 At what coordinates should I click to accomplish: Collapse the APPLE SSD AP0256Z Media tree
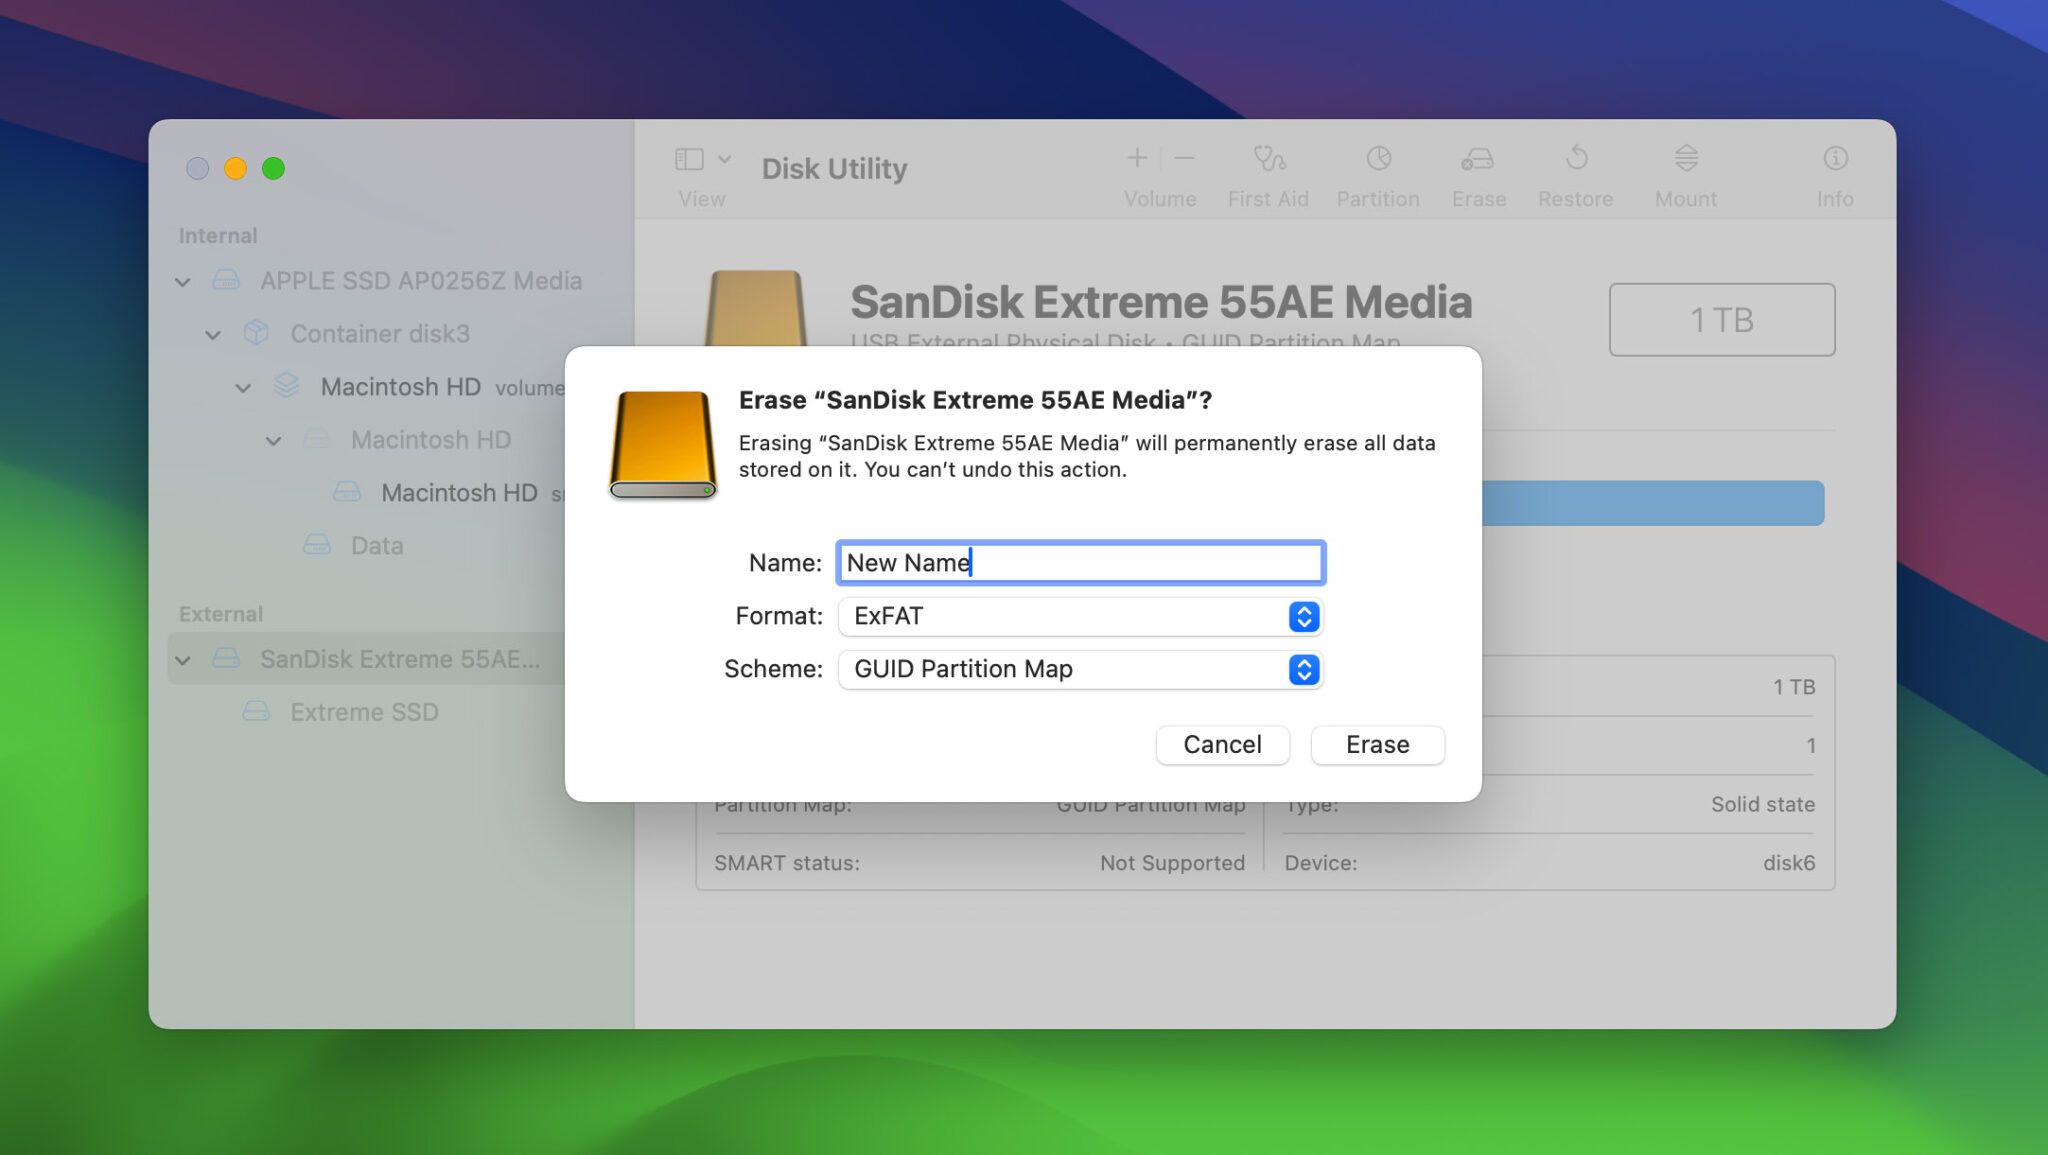pyautogui.click(x=183, y=281)
